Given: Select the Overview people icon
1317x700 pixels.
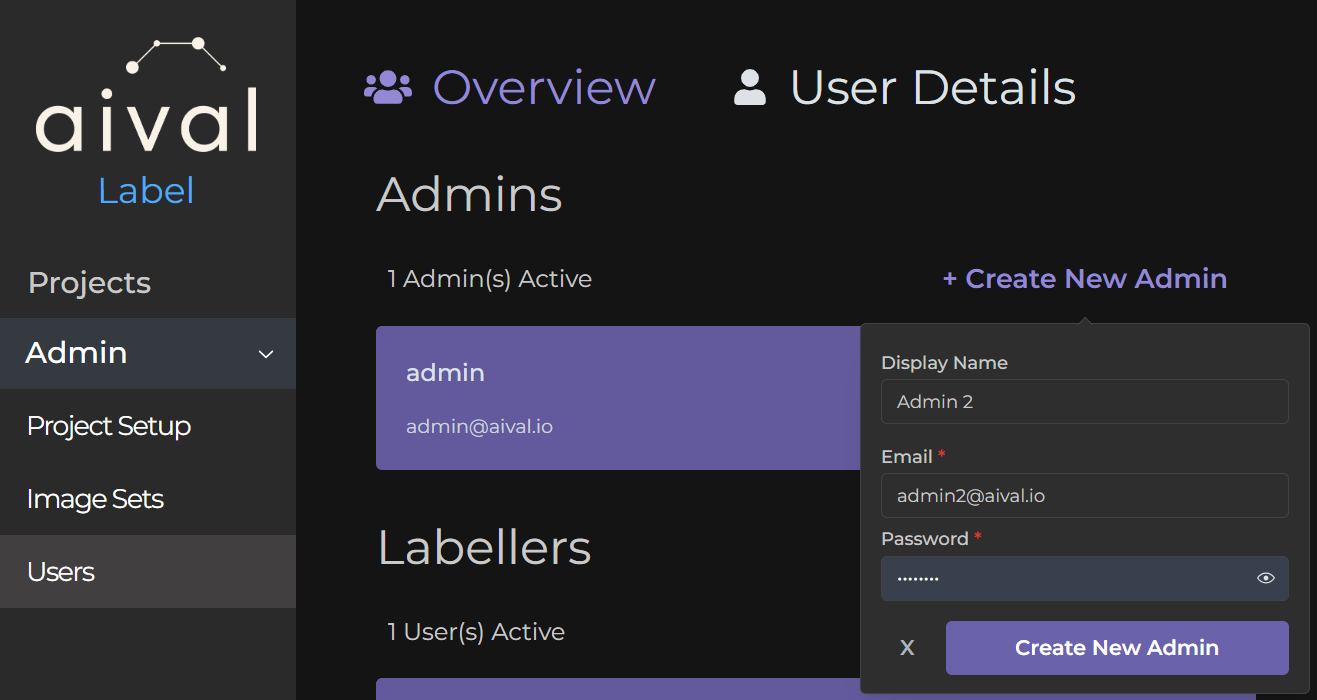Looking at the screenshot, I should pos(389,88).
